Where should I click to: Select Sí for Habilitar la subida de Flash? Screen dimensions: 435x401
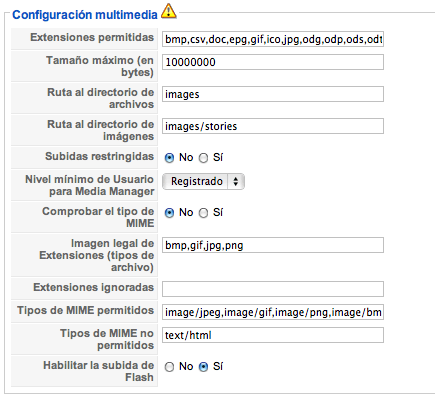[x=203, y=367]
